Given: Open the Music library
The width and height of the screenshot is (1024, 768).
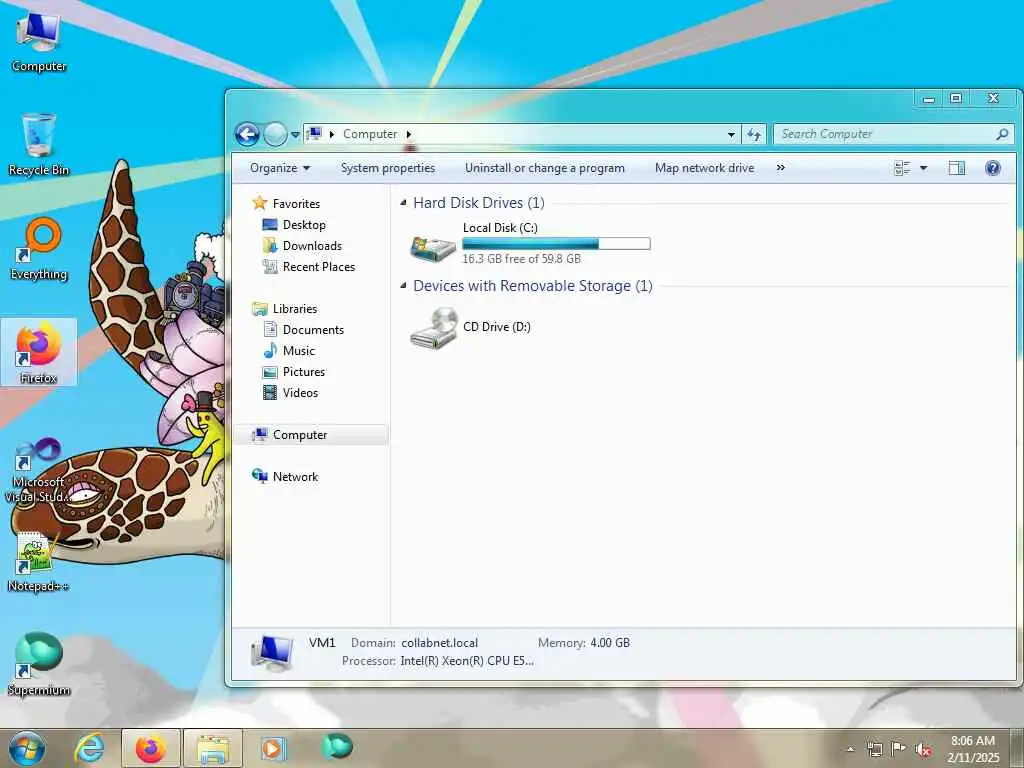Looking at the screenshot, I should (x=298, y=351).
